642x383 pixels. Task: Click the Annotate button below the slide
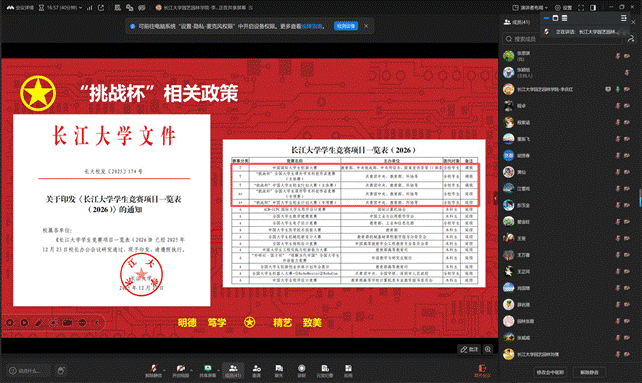pos(469,349)
